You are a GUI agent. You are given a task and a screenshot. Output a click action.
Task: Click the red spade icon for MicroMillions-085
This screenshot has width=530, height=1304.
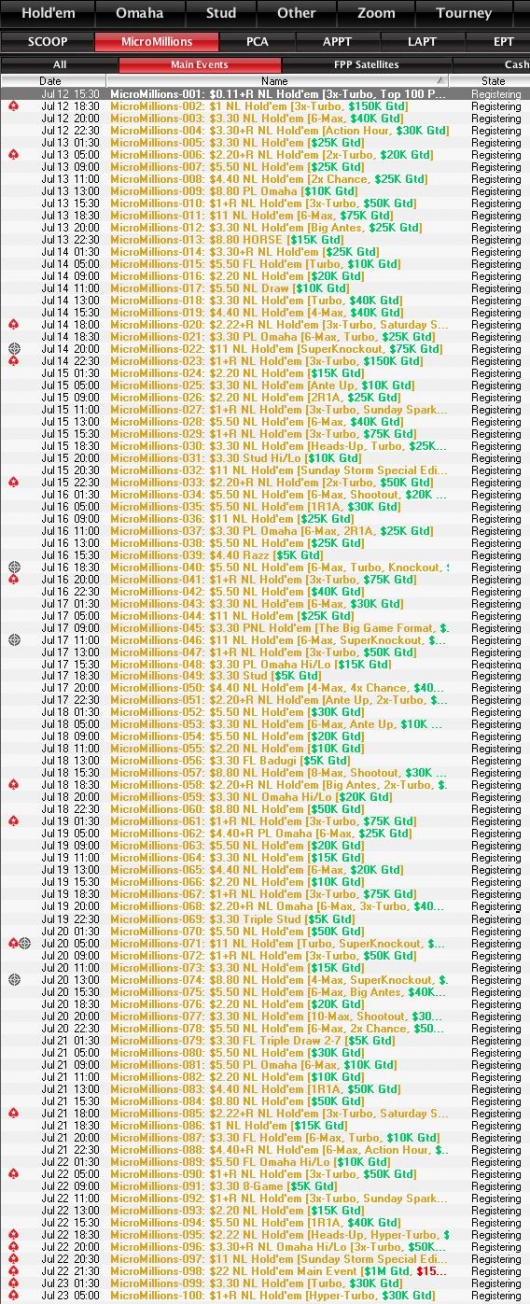tap(13, 1112)
